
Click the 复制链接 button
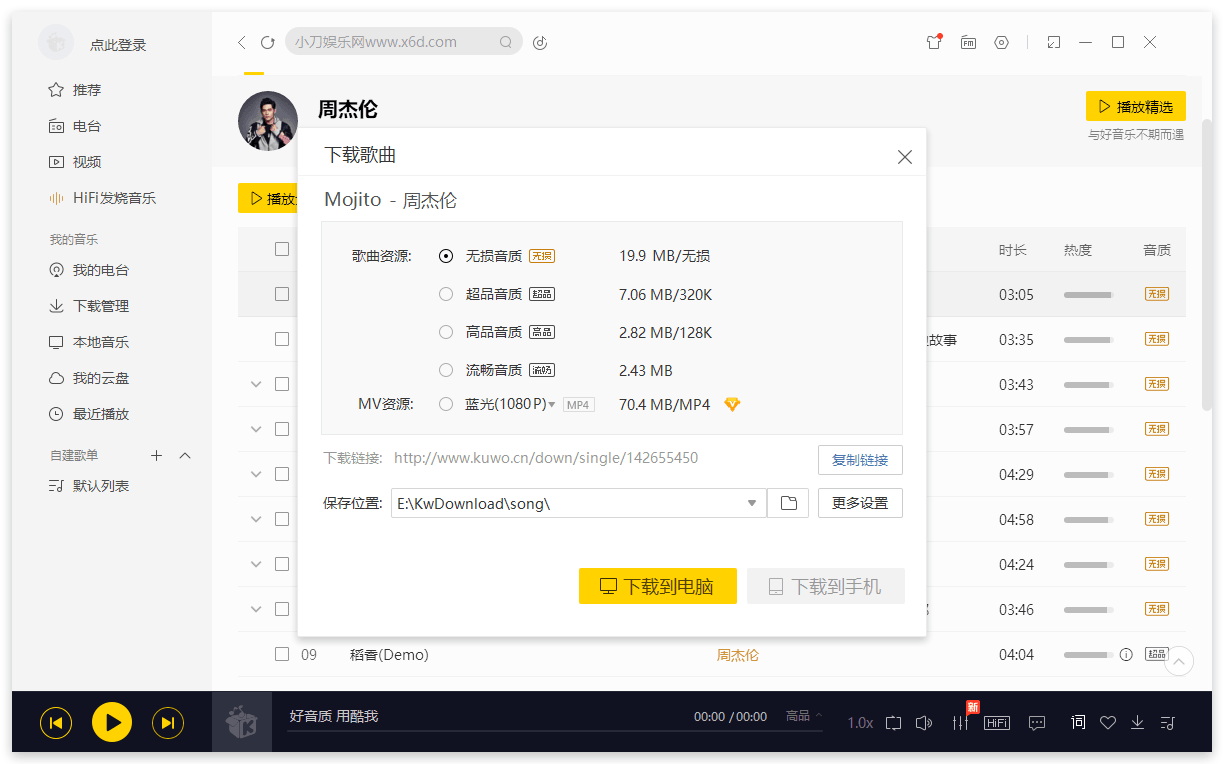(860, 460)
